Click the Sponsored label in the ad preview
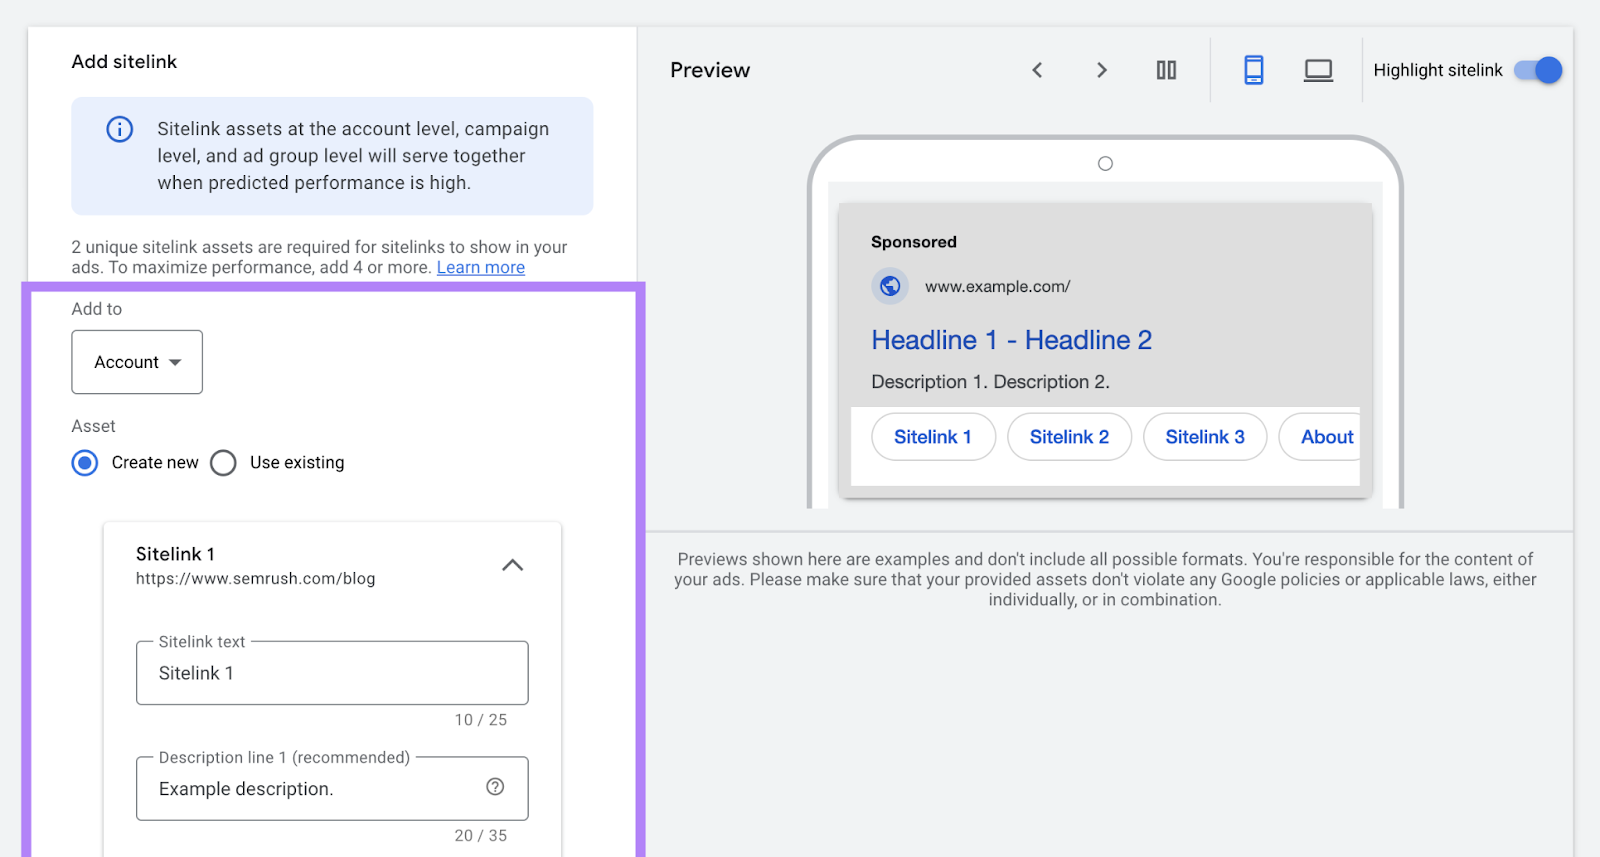The width and height of the screenshot is (1600, 857). tap(914, 242)
